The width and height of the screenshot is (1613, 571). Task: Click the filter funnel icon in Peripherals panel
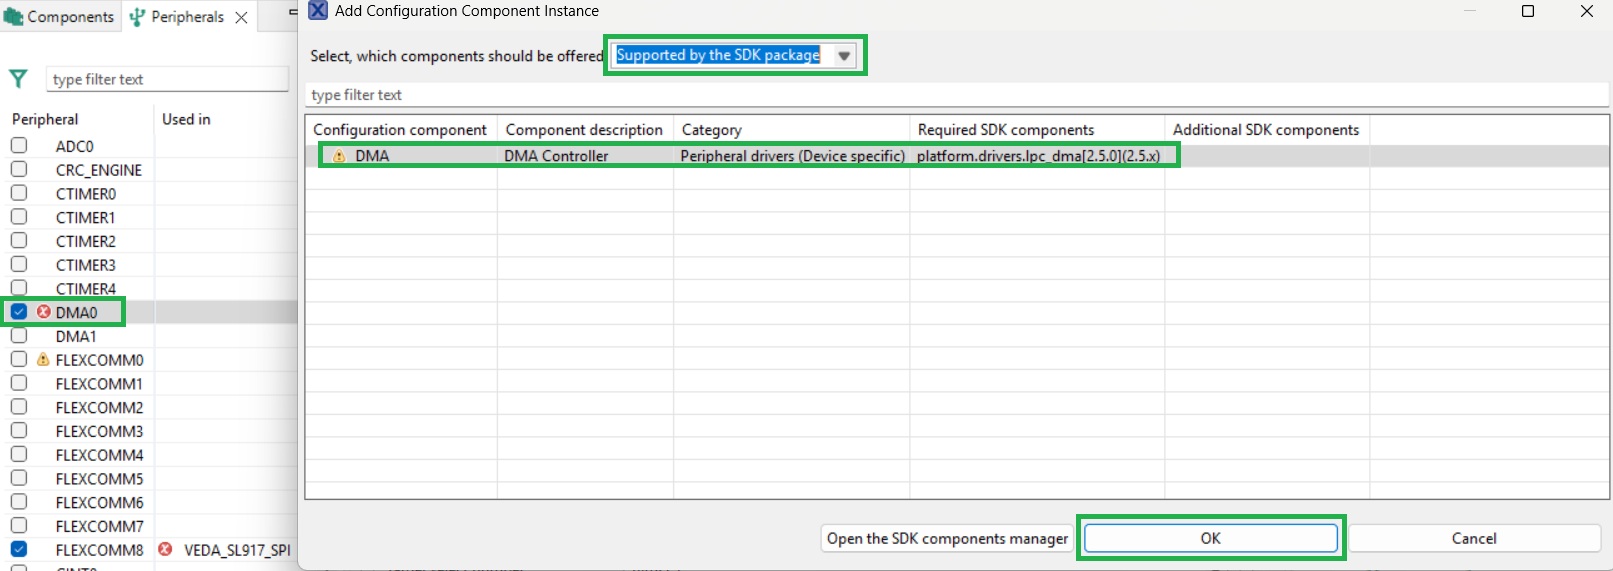[18, 78]
